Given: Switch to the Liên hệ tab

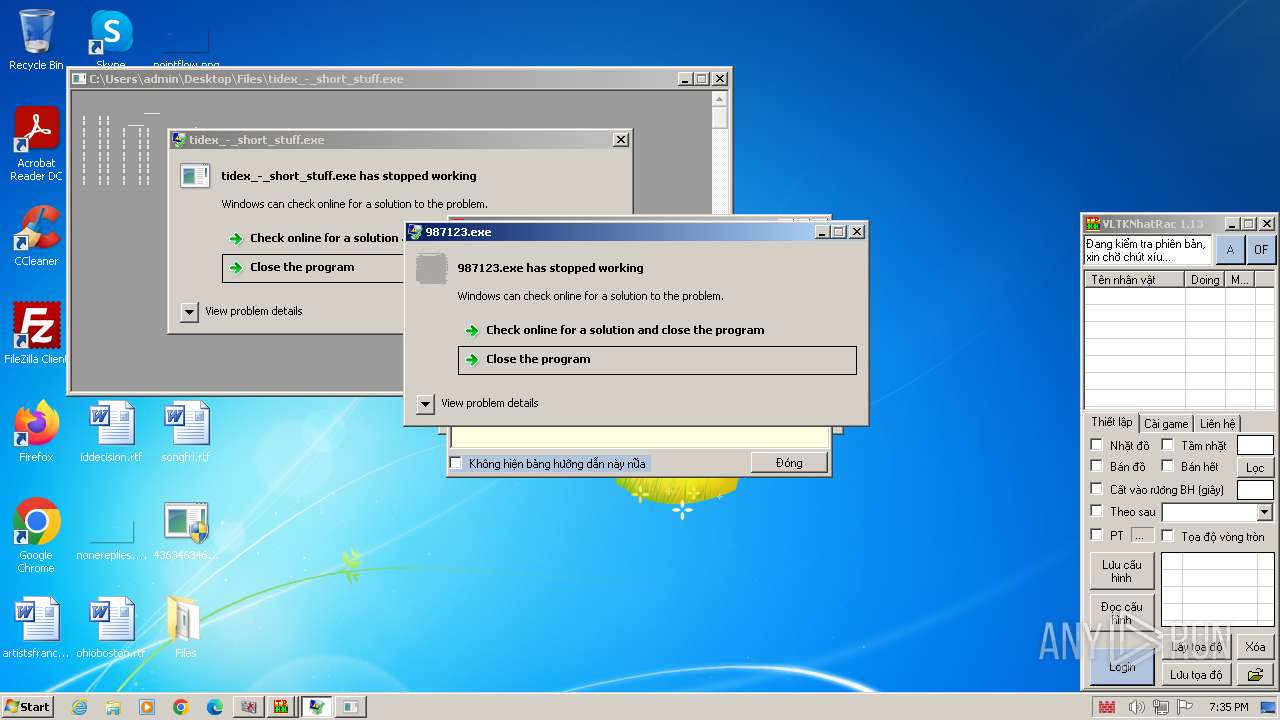Looking at the screenshot, I should point(1218,424).
